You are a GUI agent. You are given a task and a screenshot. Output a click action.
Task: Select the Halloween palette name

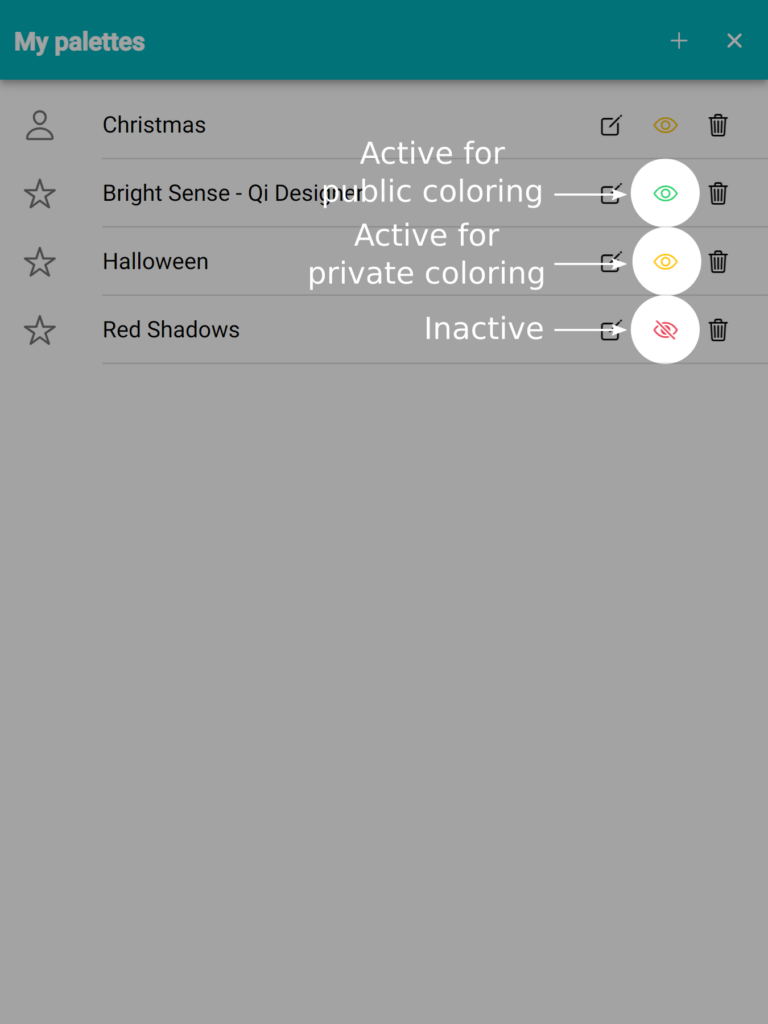155,261
